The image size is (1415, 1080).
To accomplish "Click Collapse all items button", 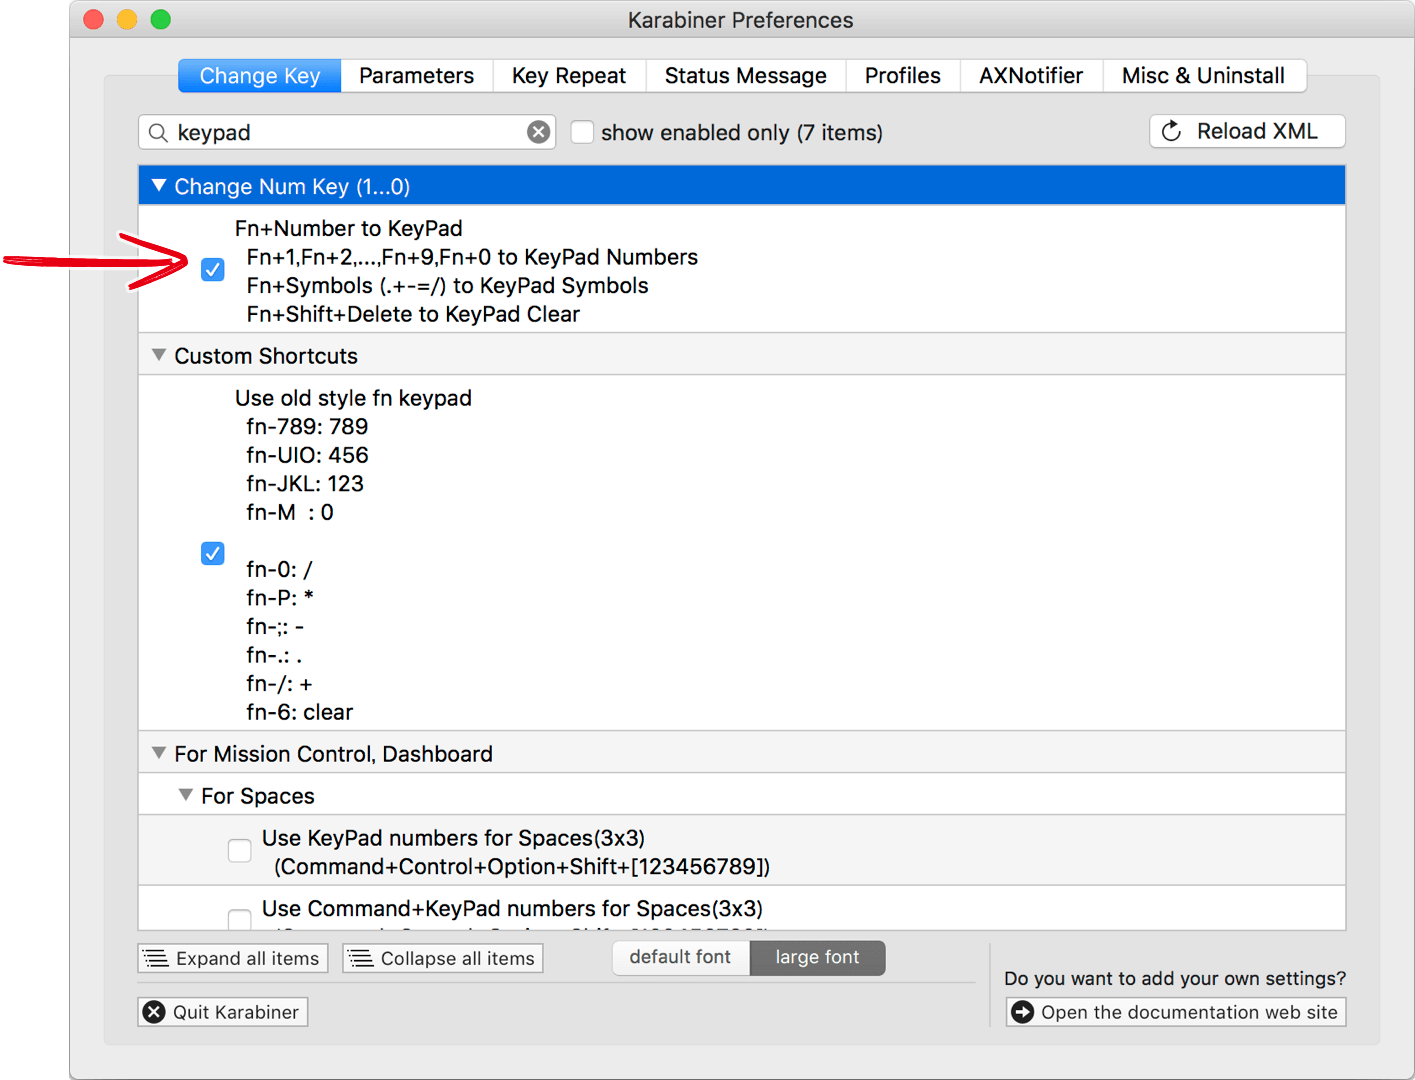I will pyautogui.click(x=443, y=958).
